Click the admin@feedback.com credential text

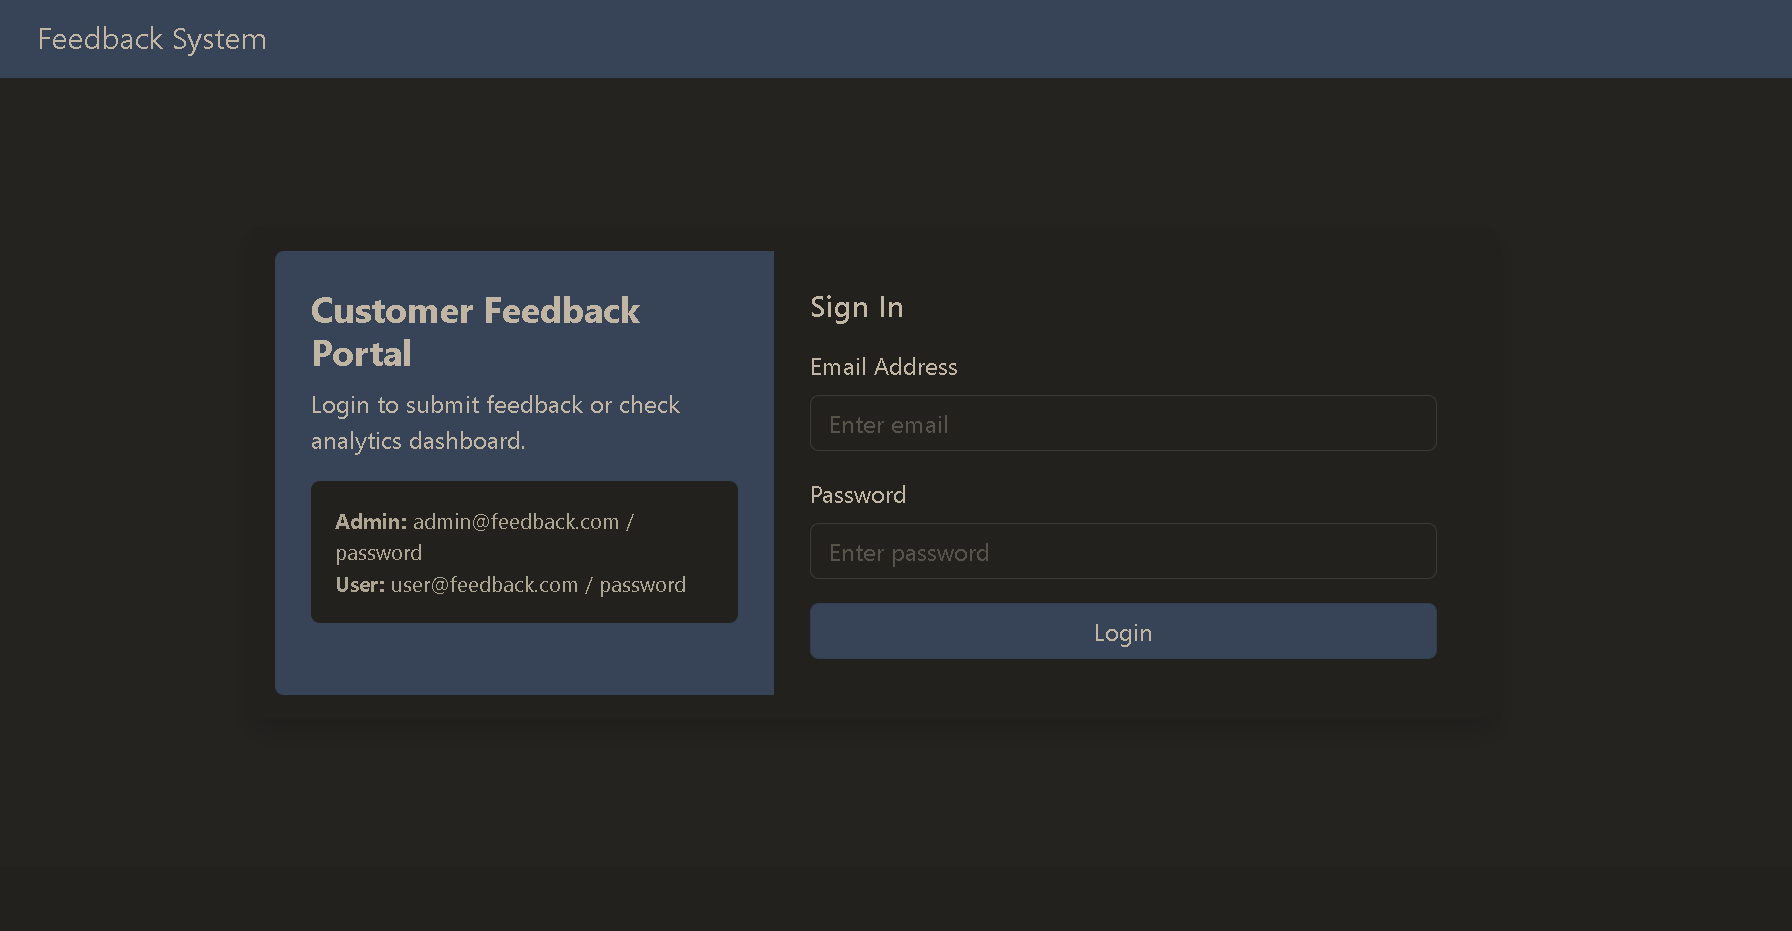click(x=516, y=522)
